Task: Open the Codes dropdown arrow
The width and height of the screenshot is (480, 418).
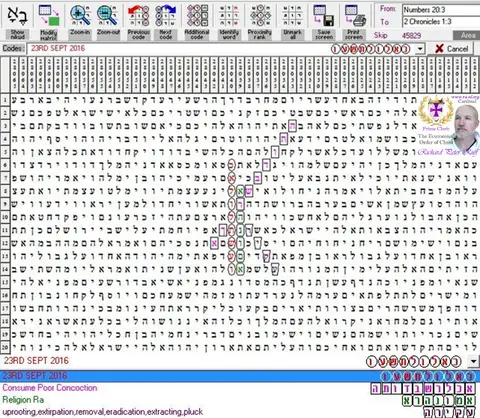Action: (x=420, y=49)
